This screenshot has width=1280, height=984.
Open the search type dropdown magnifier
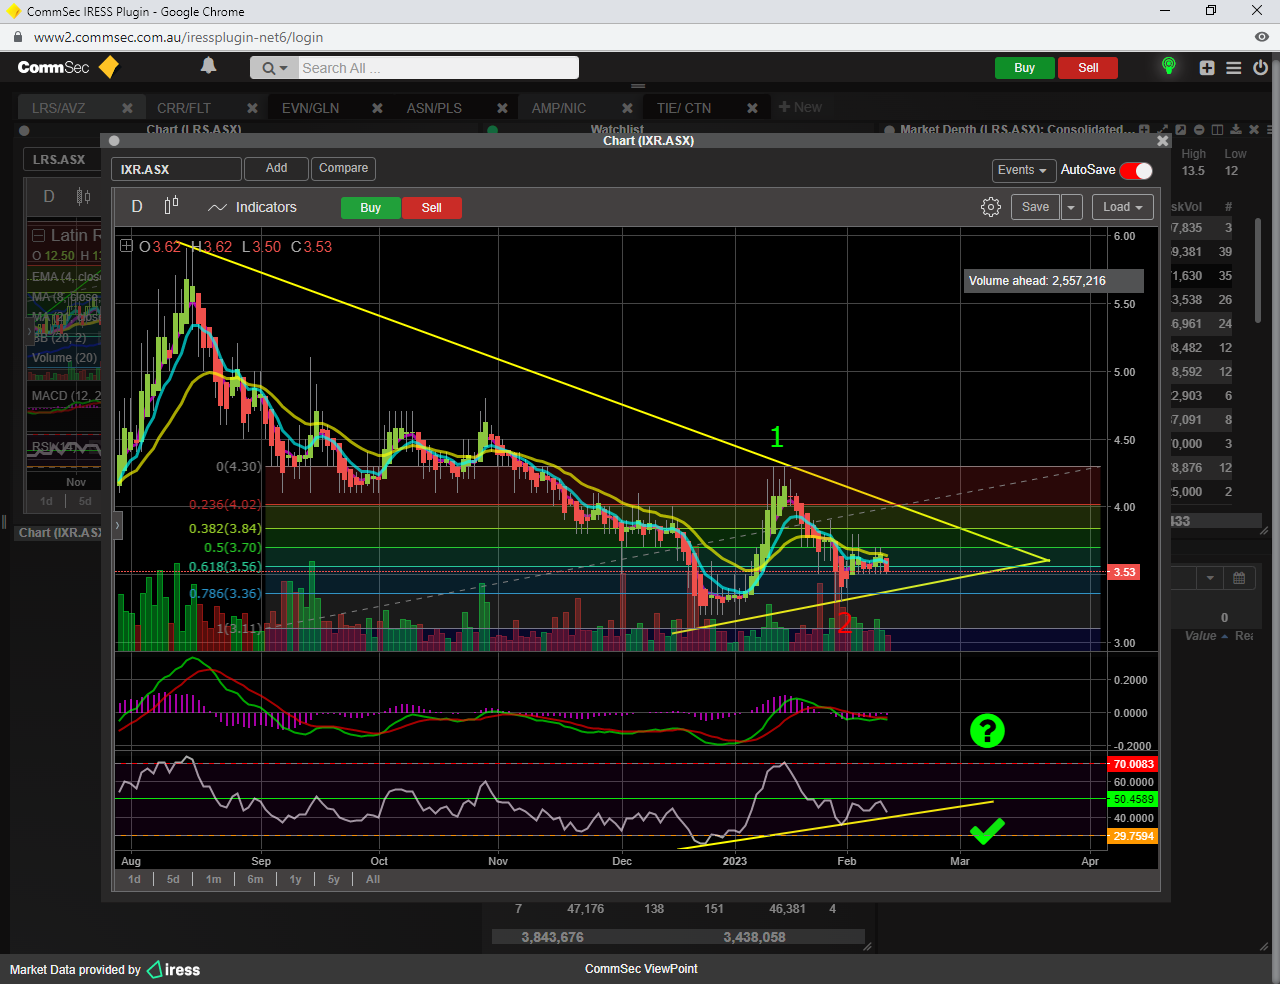pyautogui.click(x=274, y=68)
